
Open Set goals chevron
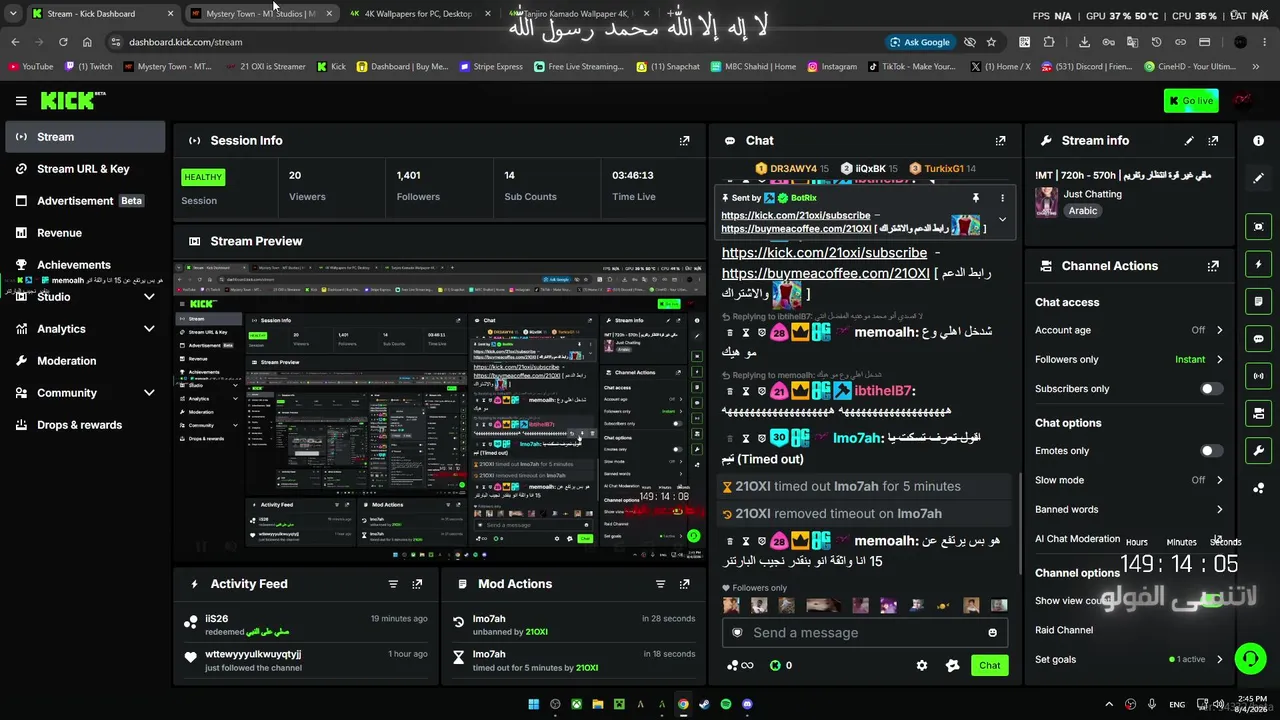[x=1219, y=660]
